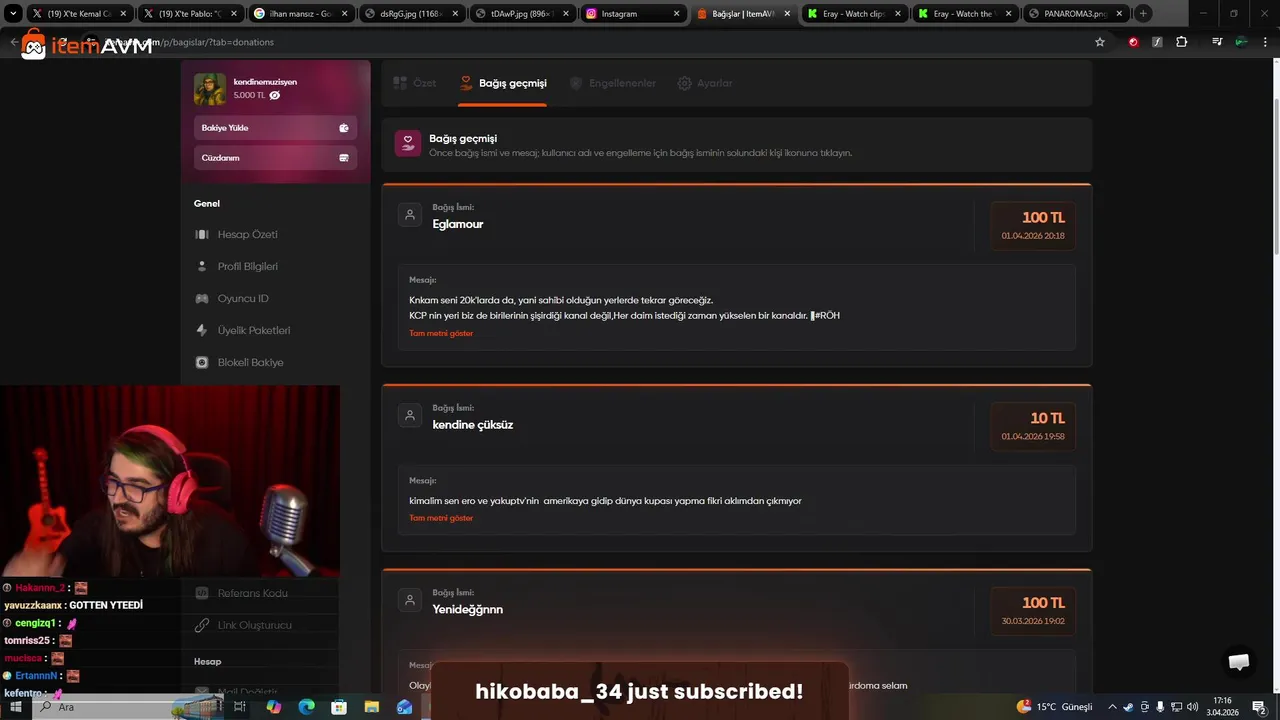Click the Oyuncu ID gamepad icon
This screenshot has width=1280, height=720.
point(202,298)
